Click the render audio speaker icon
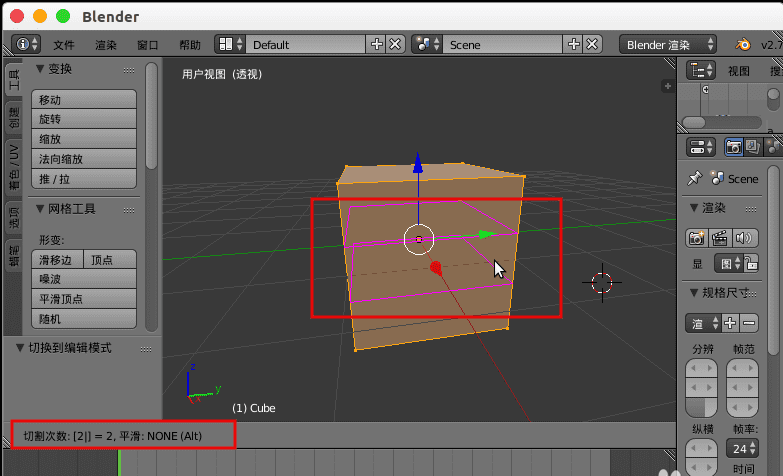The width and height of the screenshot is (783, 476). click(x=744, y=238)
